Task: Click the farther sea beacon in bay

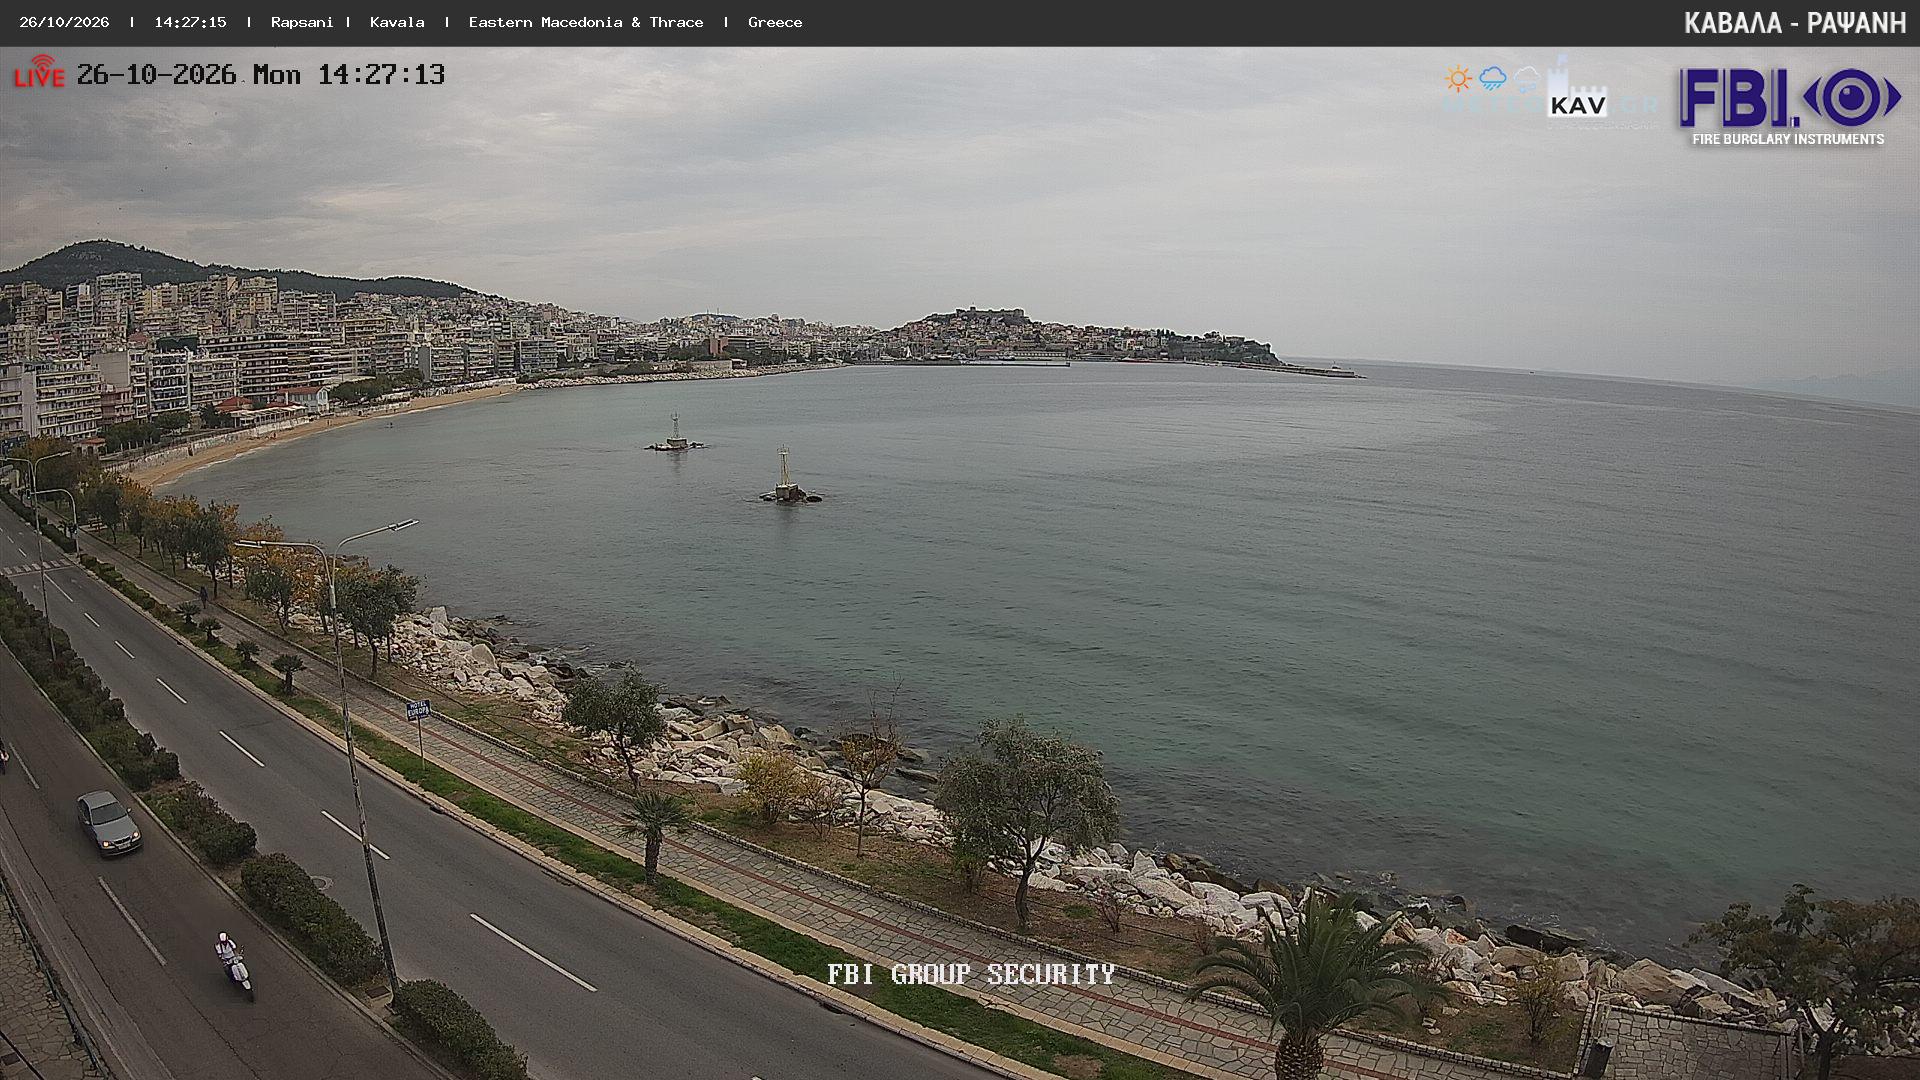Action: 675,433
